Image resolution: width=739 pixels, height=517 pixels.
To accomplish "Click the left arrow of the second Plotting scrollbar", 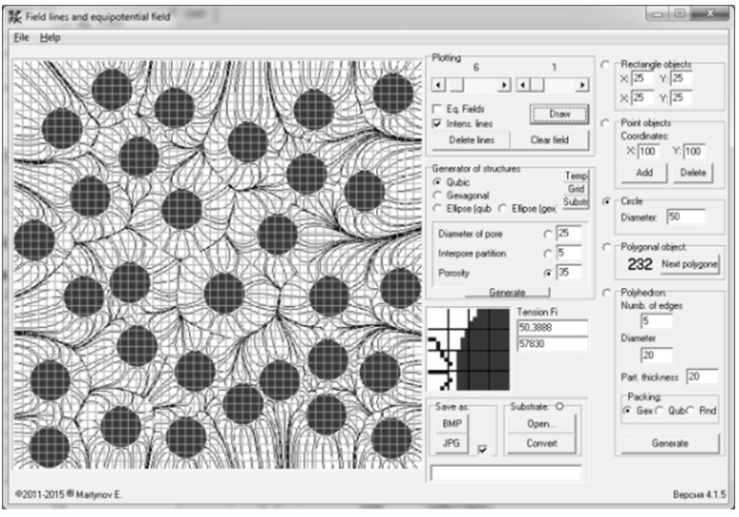I will tap(521, 86).
